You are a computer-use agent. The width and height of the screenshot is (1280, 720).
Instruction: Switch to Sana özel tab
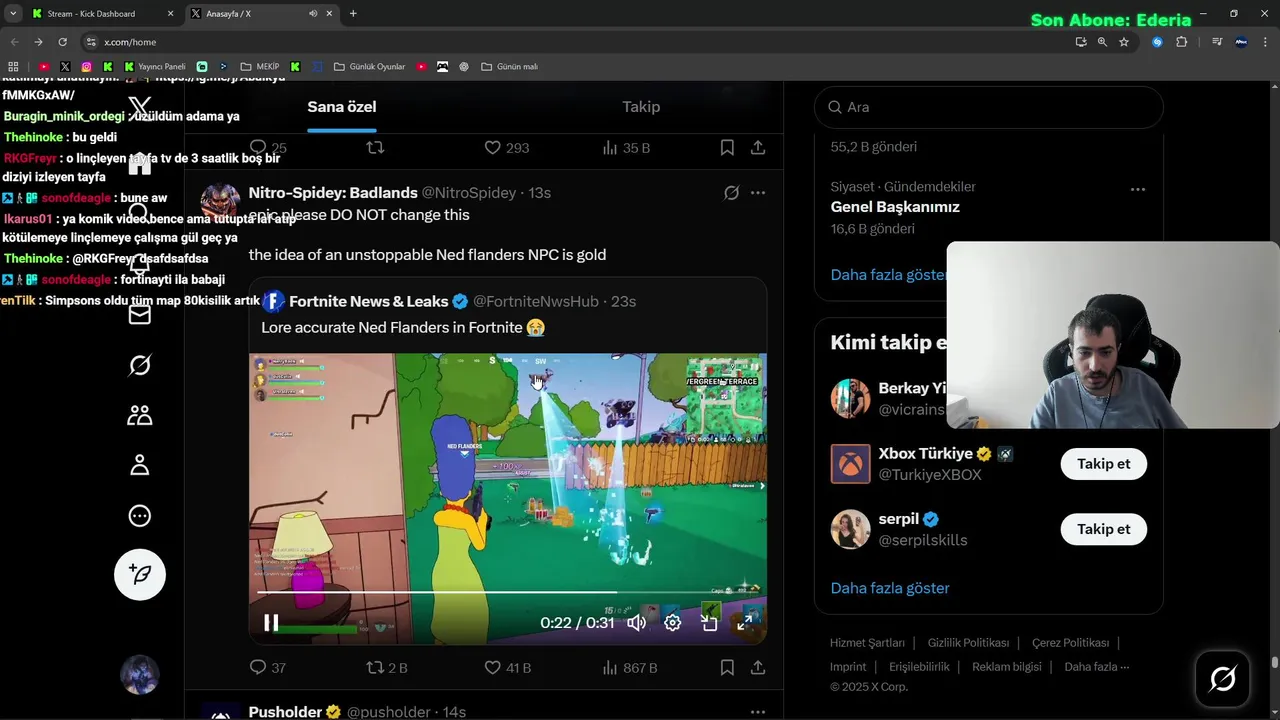click(x=342, y=107)
